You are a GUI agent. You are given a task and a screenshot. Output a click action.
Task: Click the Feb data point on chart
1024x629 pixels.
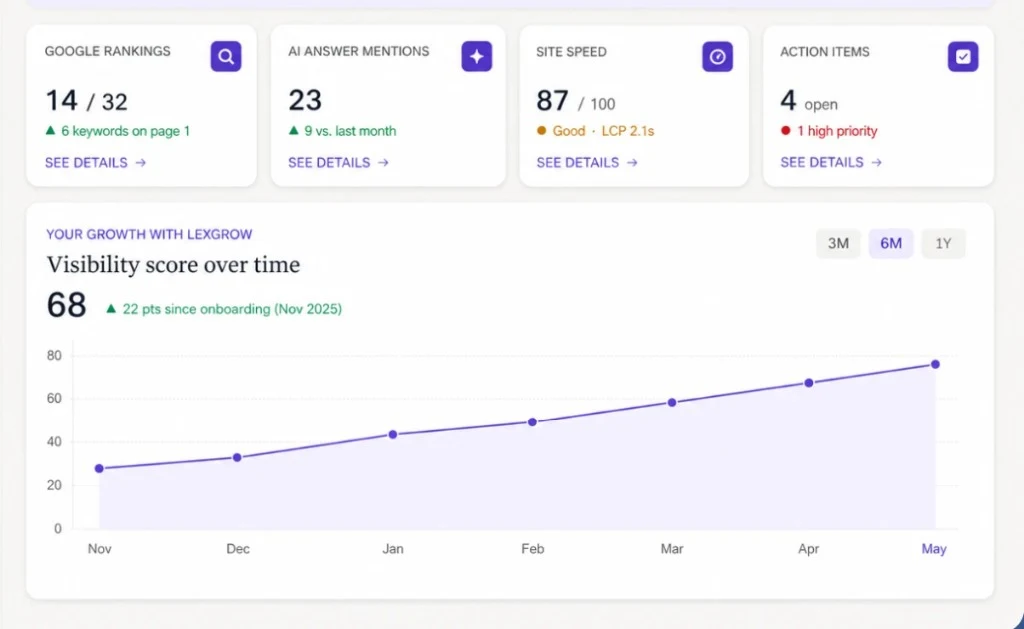coord(532,422)
